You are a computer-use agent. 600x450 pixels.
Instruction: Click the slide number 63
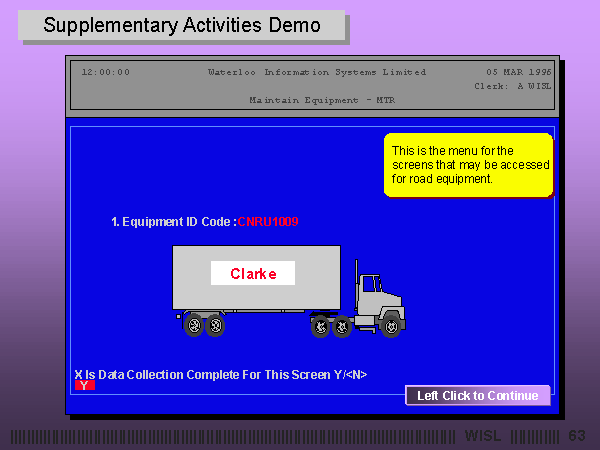coord(577,435)
